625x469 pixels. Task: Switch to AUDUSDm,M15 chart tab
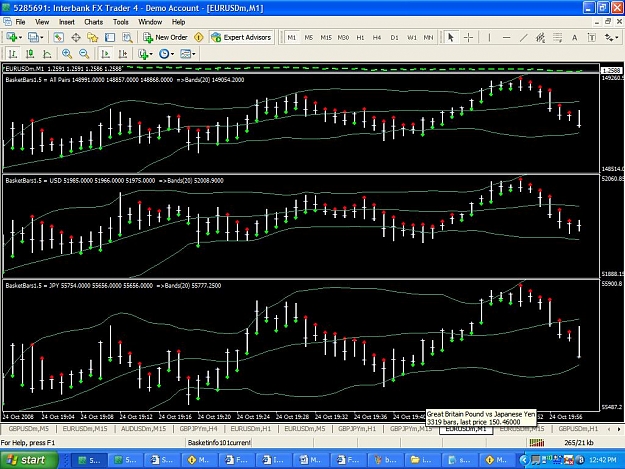[143, 429]
